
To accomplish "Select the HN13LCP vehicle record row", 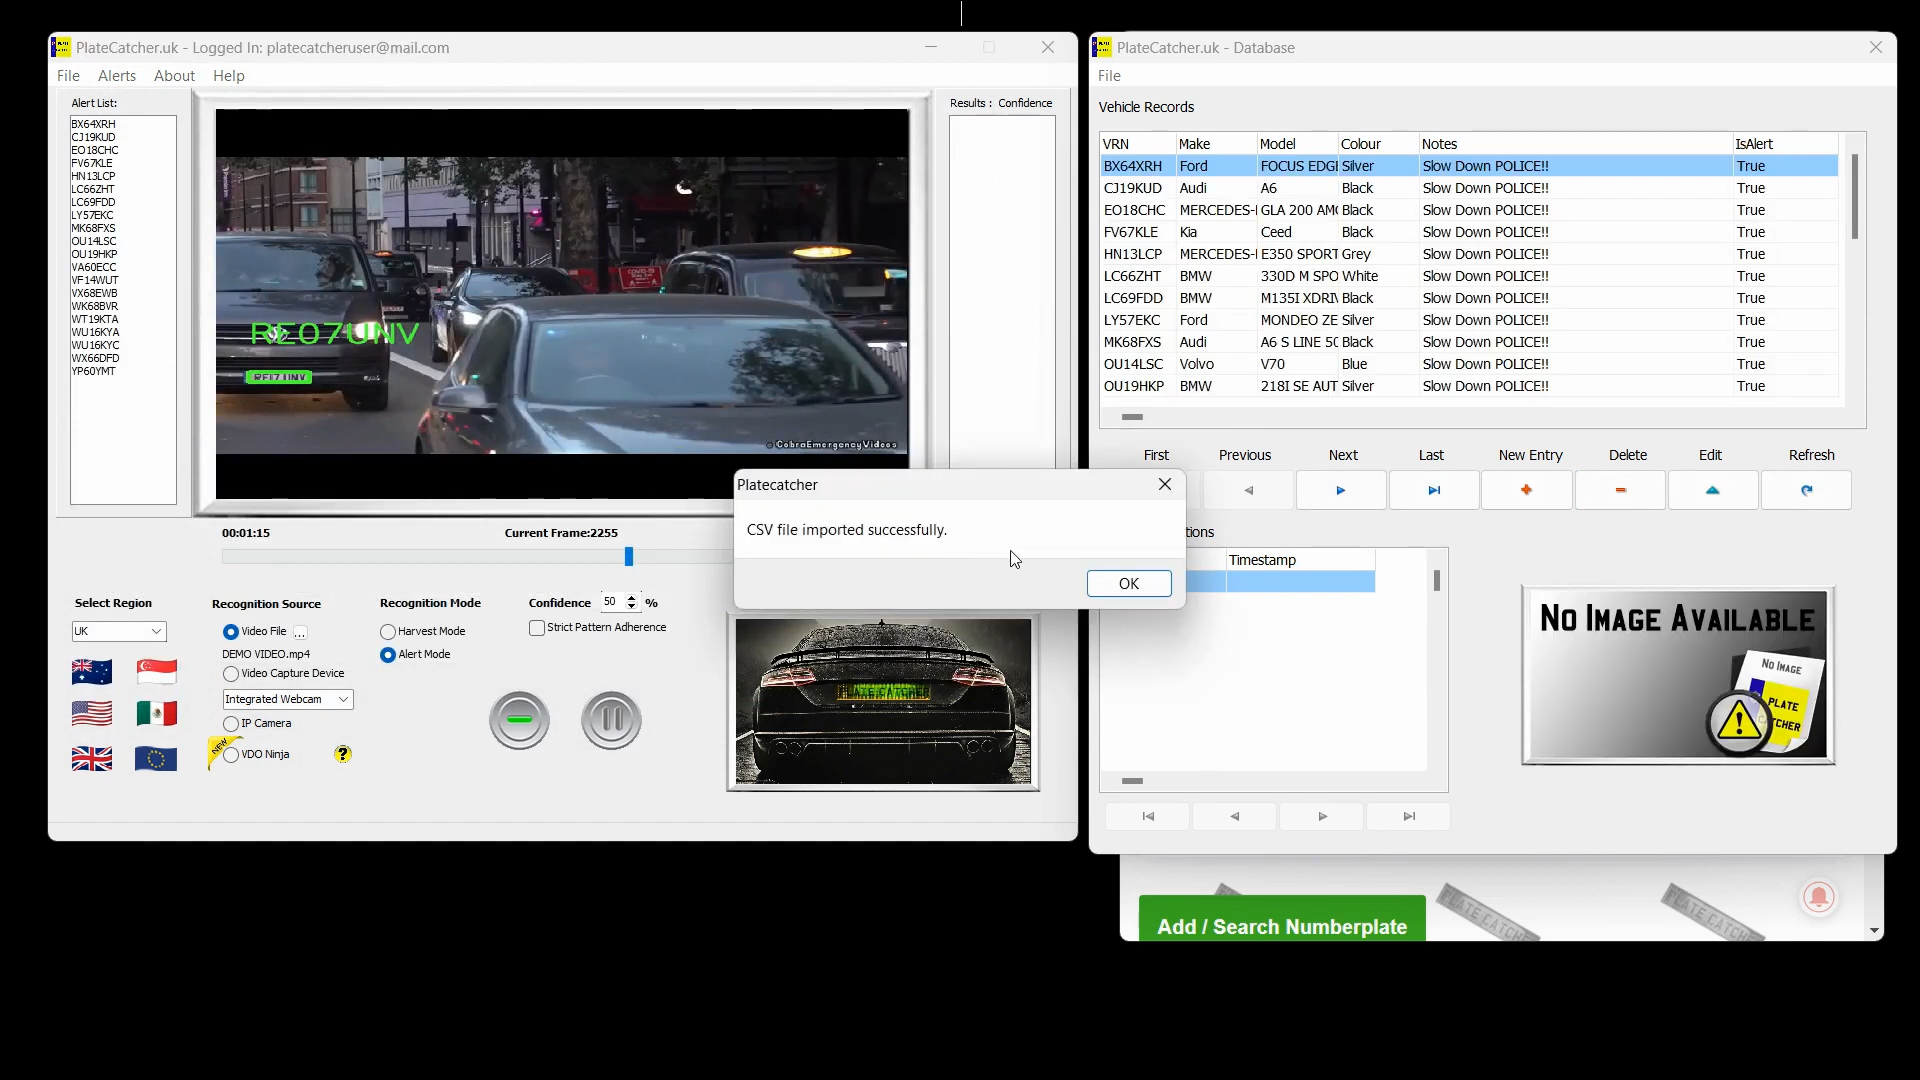I will [1469, 254].
